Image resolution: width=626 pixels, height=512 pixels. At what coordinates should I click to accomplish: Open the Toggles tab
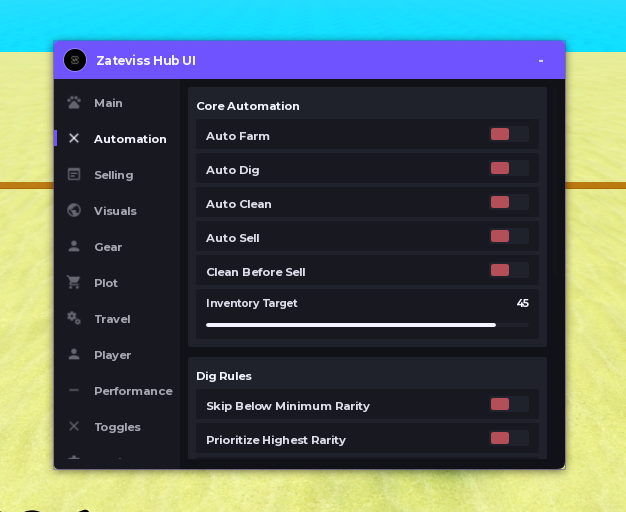pos(117,427)
